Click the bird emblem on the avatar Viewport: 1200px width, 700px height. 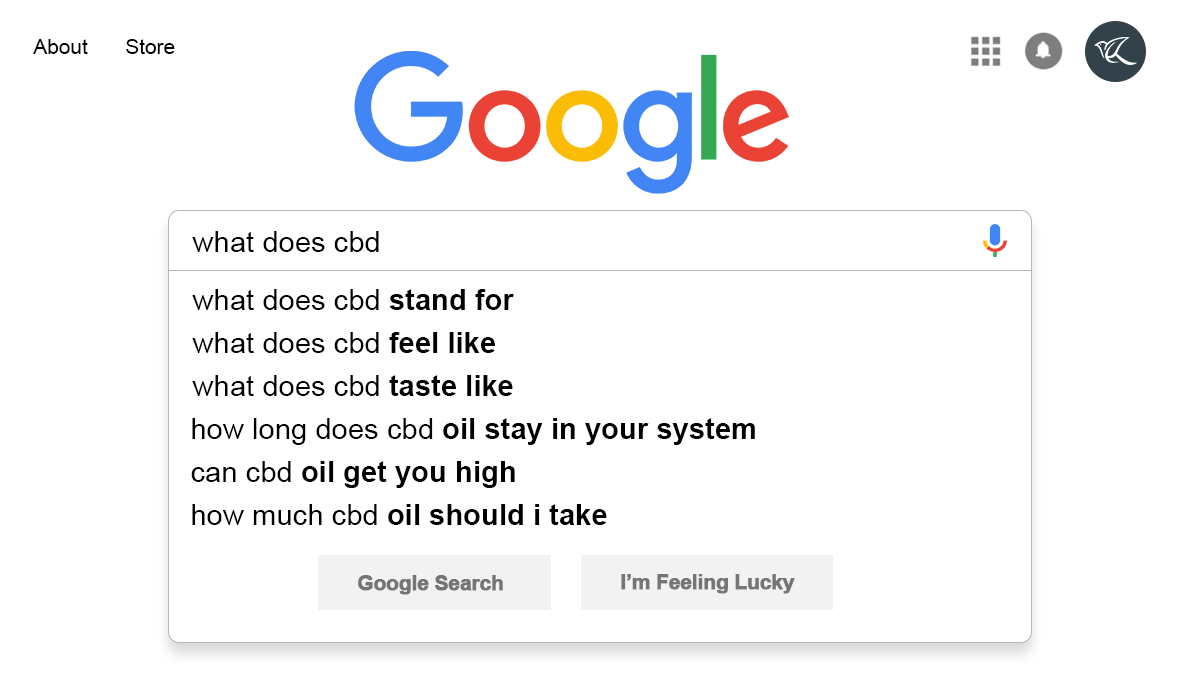(1115, 51)
